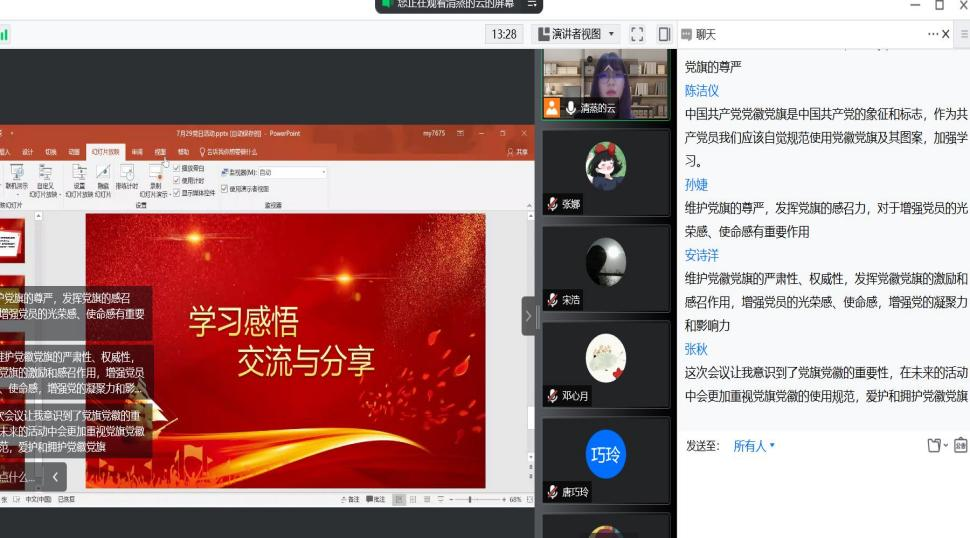The width and height of the screenshot is (970, 538).
Task: Toggle the side panel layout icon
Action: click(663, 34)
